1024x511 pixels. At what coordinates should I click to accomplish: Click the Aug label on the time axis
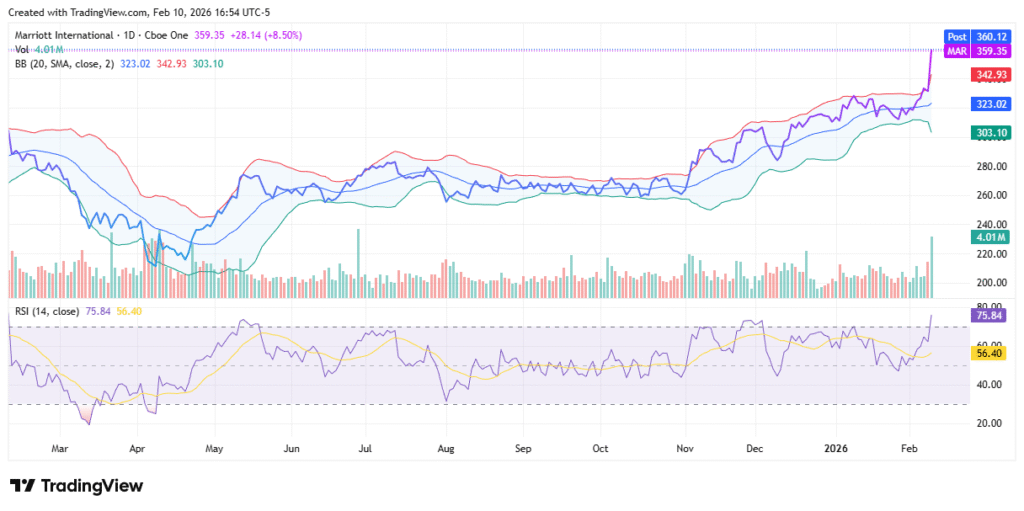coord(446,451)
